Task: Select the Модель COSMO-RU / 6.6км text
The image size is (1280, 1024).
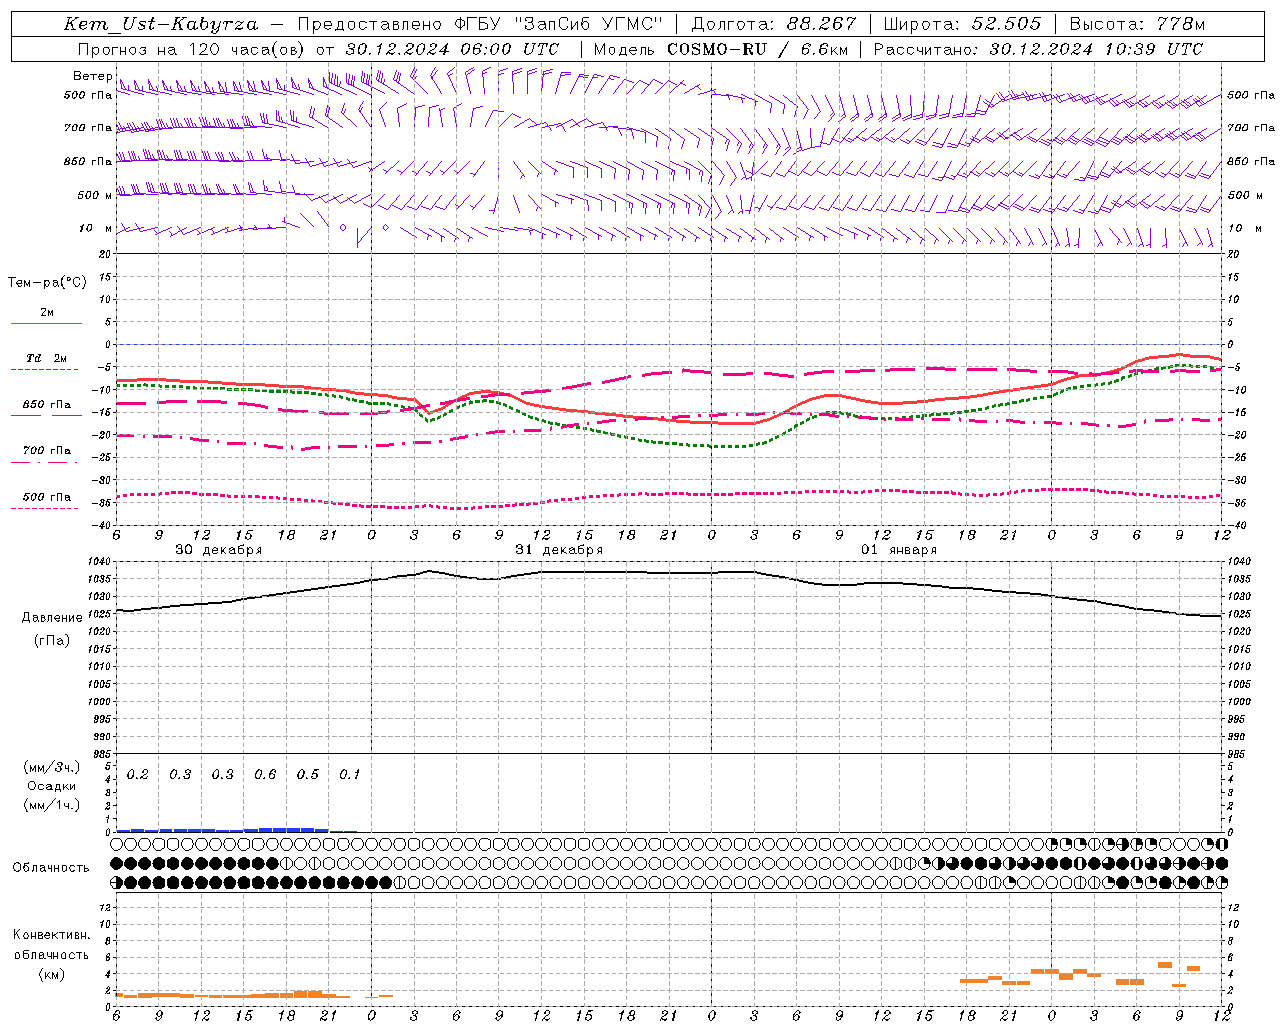Action: click(721, 49)
